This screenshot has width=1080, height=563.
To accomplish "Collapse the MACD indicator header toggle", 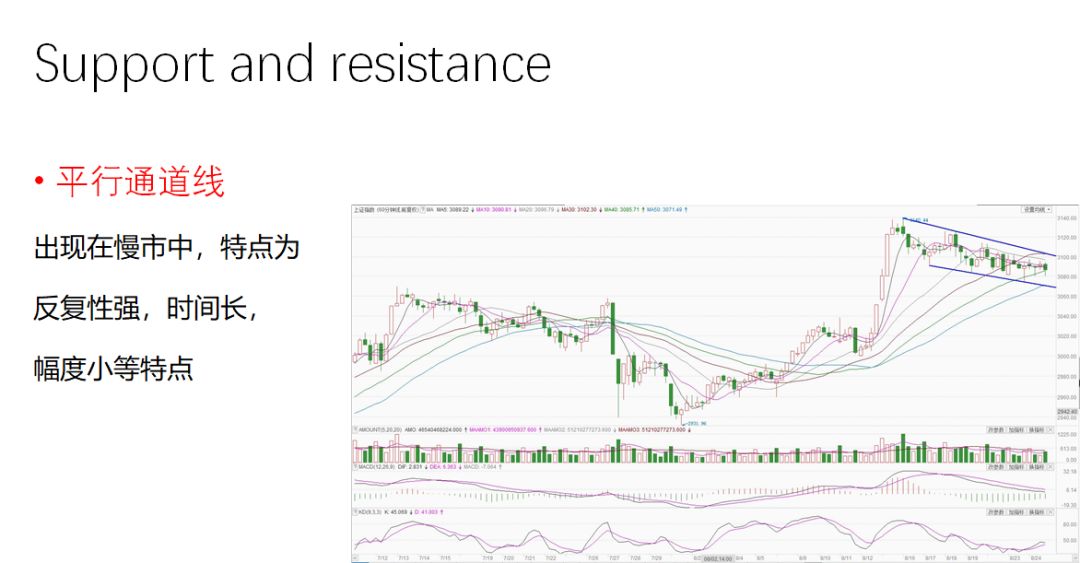I will point(355,467).
